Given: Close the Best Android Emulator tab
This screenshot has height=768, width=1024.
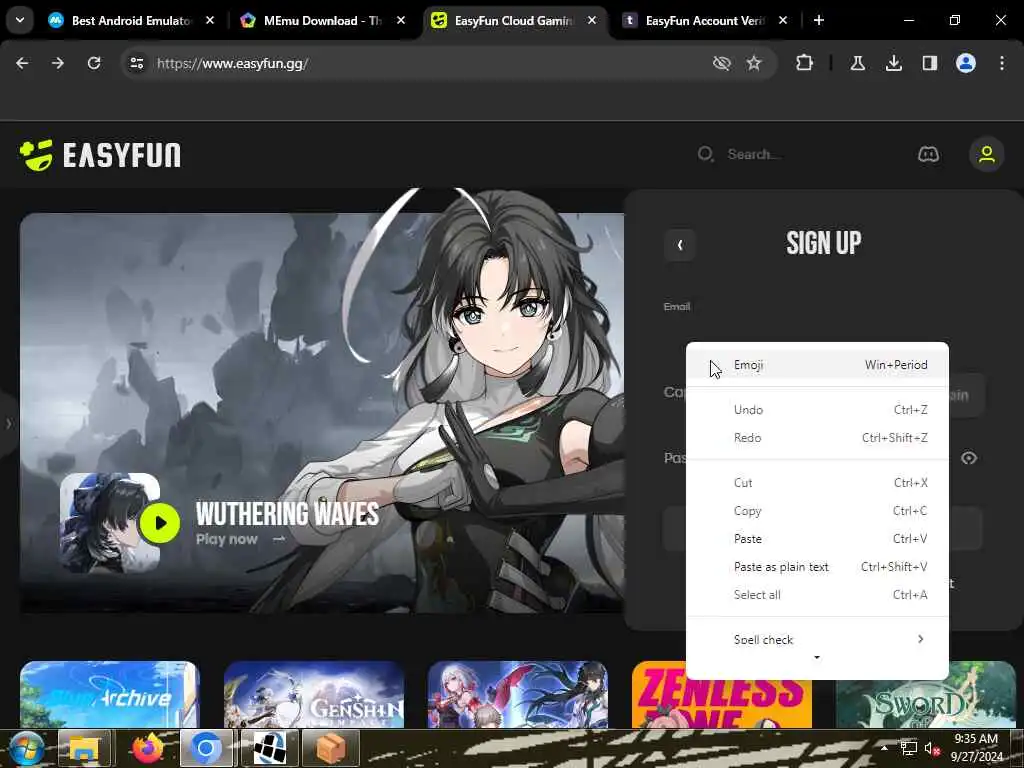Looking at the screenshot, I should 210,20.
